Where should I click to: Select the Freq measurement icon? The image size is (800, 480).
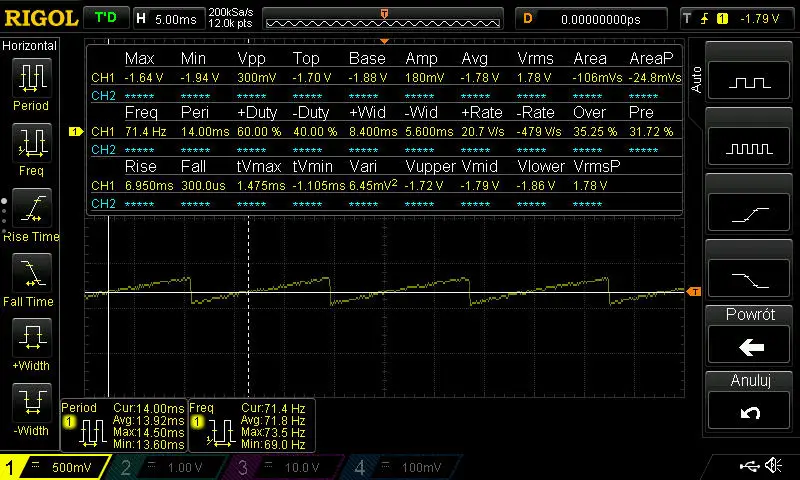point(31,143)
